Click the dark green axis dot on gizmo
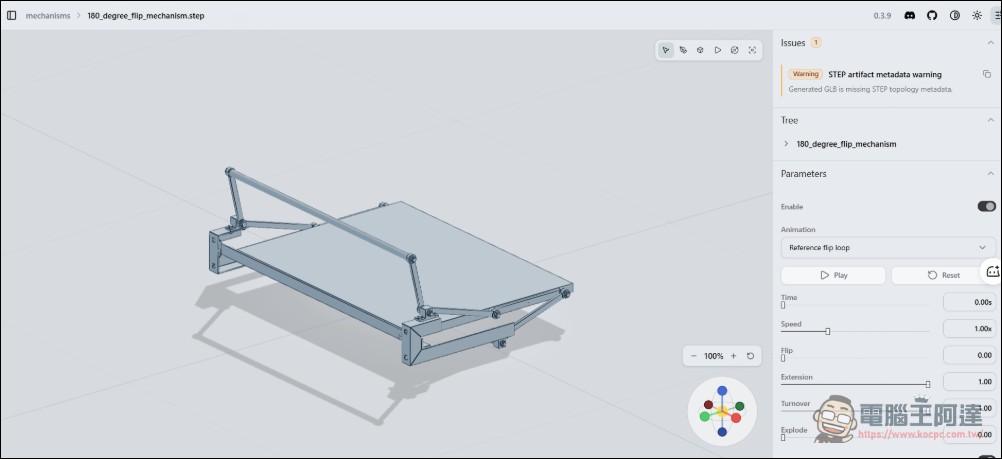1002x459 pixels. point(740,405)
